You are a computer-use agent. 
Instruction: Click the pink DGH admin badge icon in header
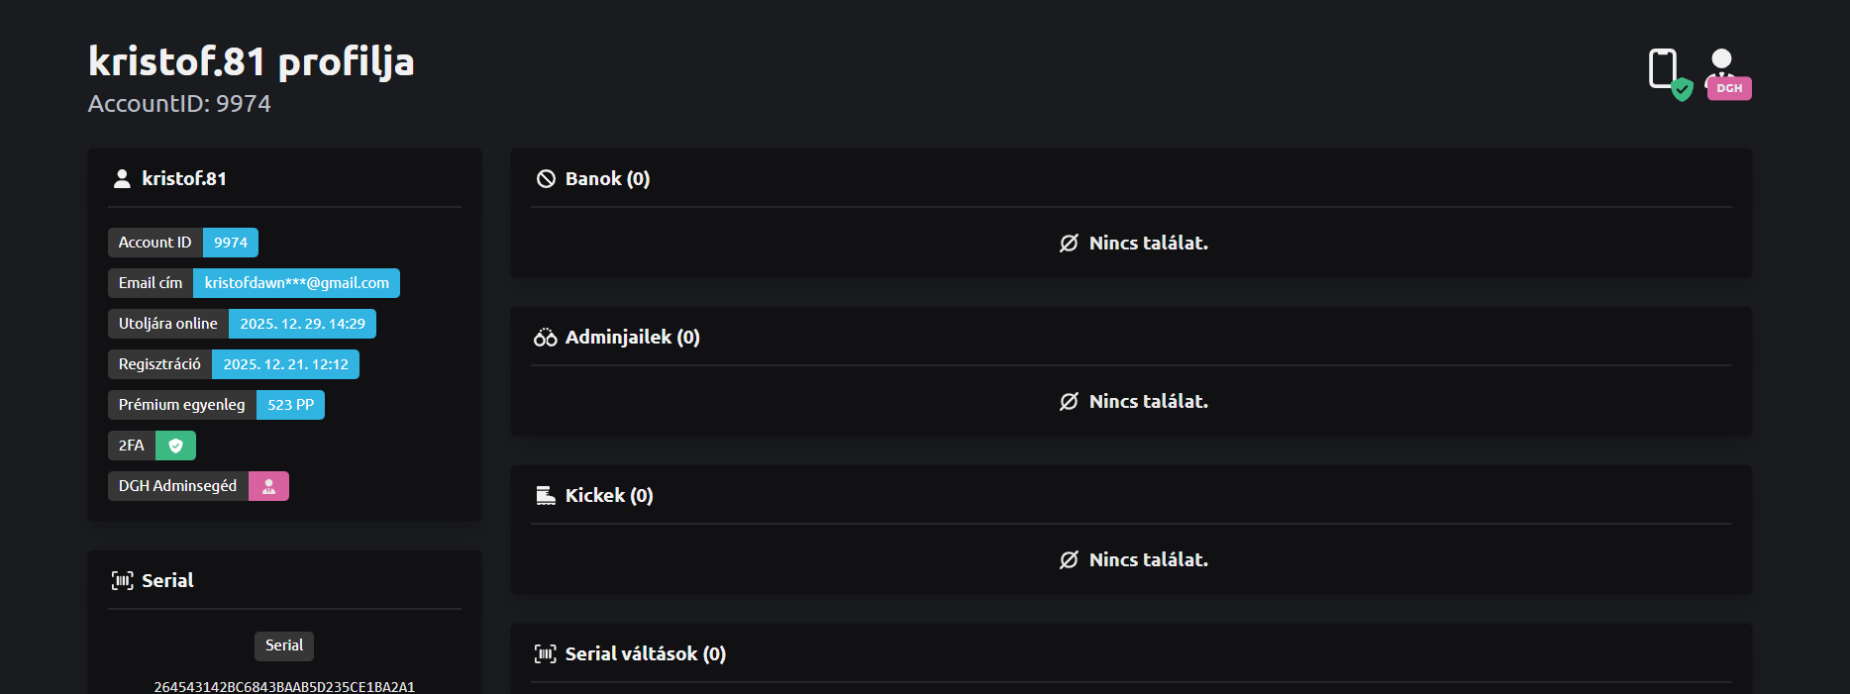click(1727, 75)
